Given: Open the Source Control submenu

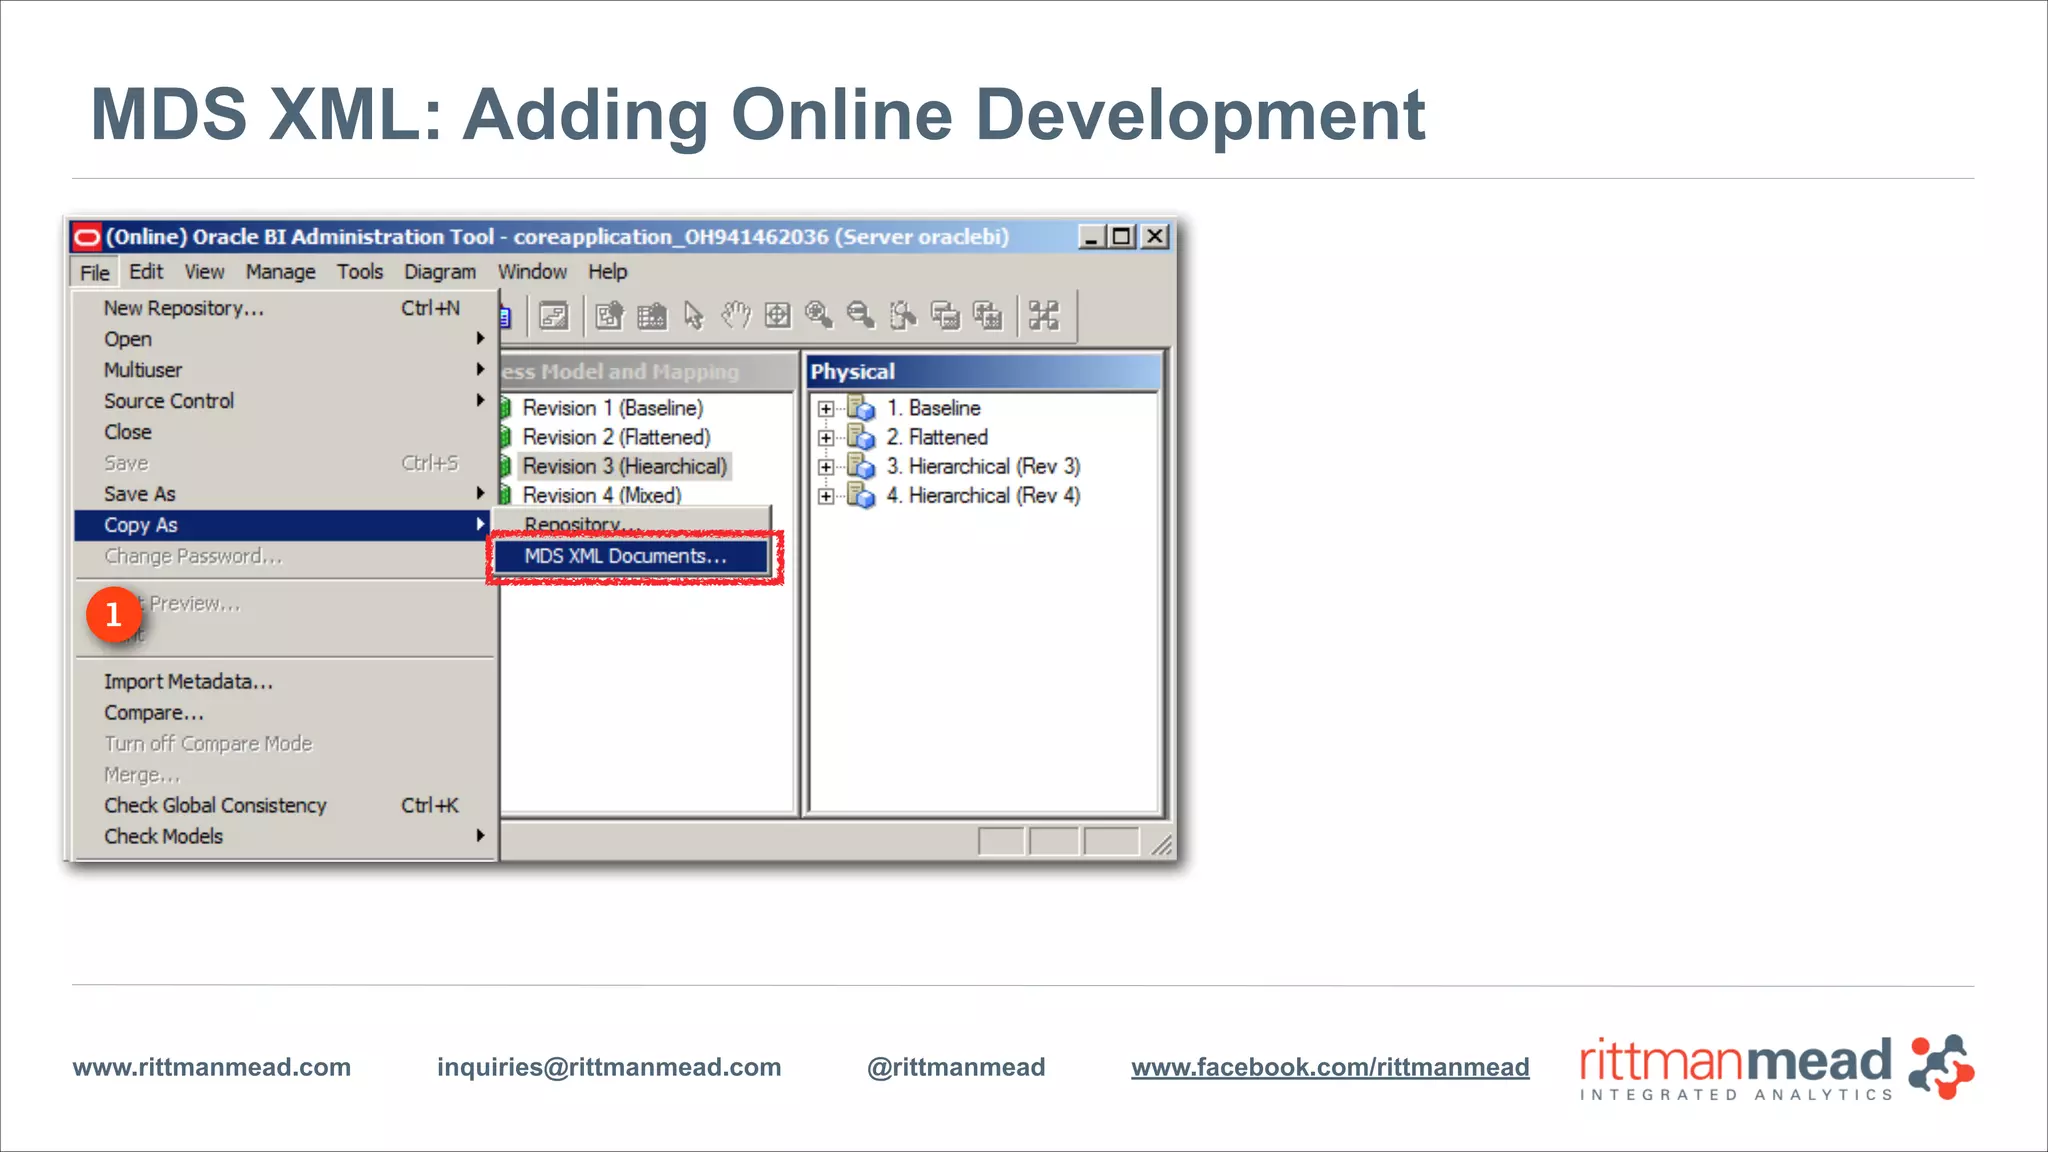Looking at the screenshot, I should [x=169, y=401].
